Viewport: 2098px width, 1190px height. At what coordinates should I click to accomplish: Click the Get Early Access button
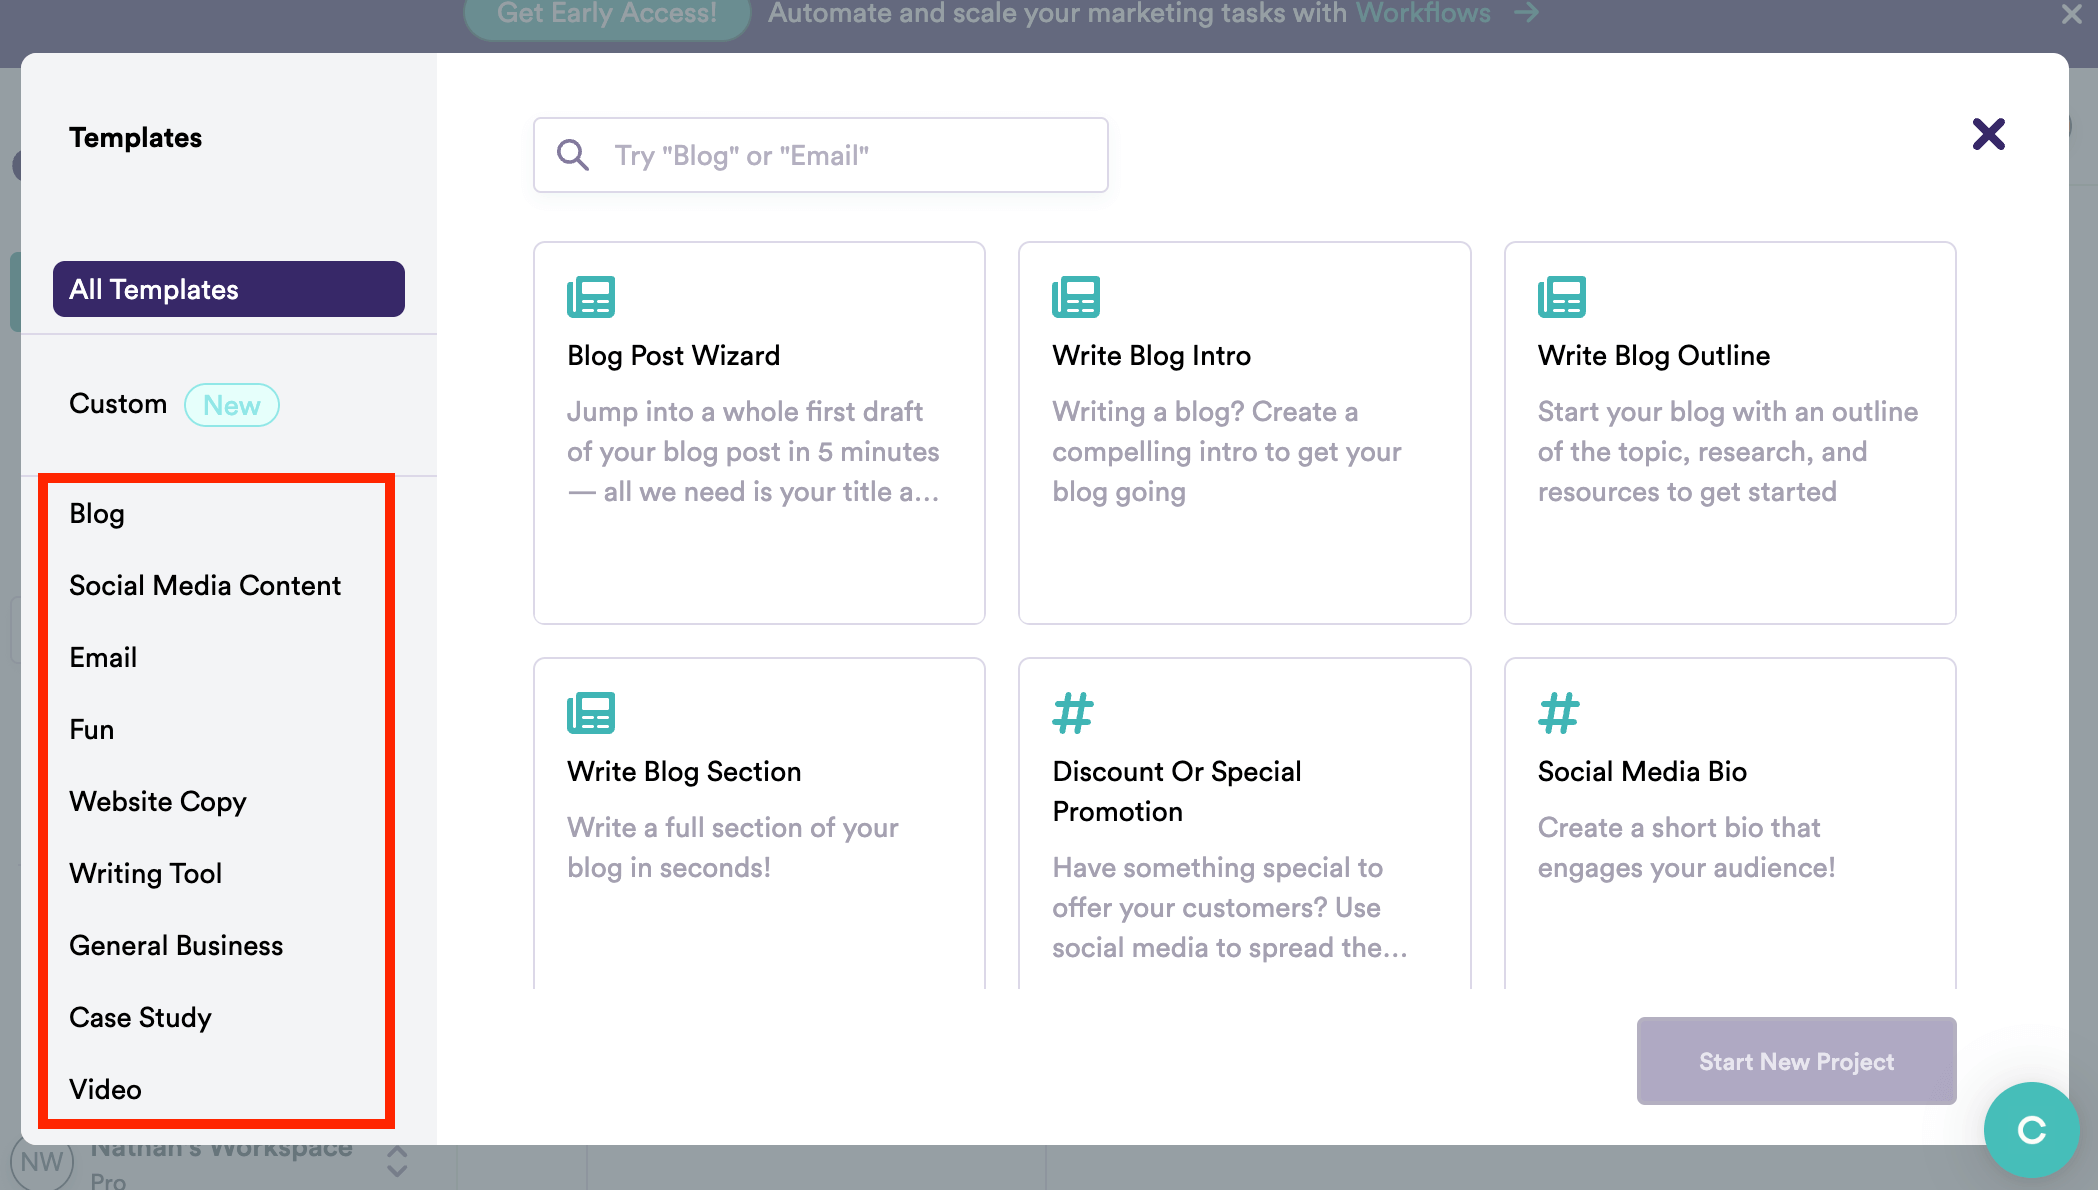point(606,14)
